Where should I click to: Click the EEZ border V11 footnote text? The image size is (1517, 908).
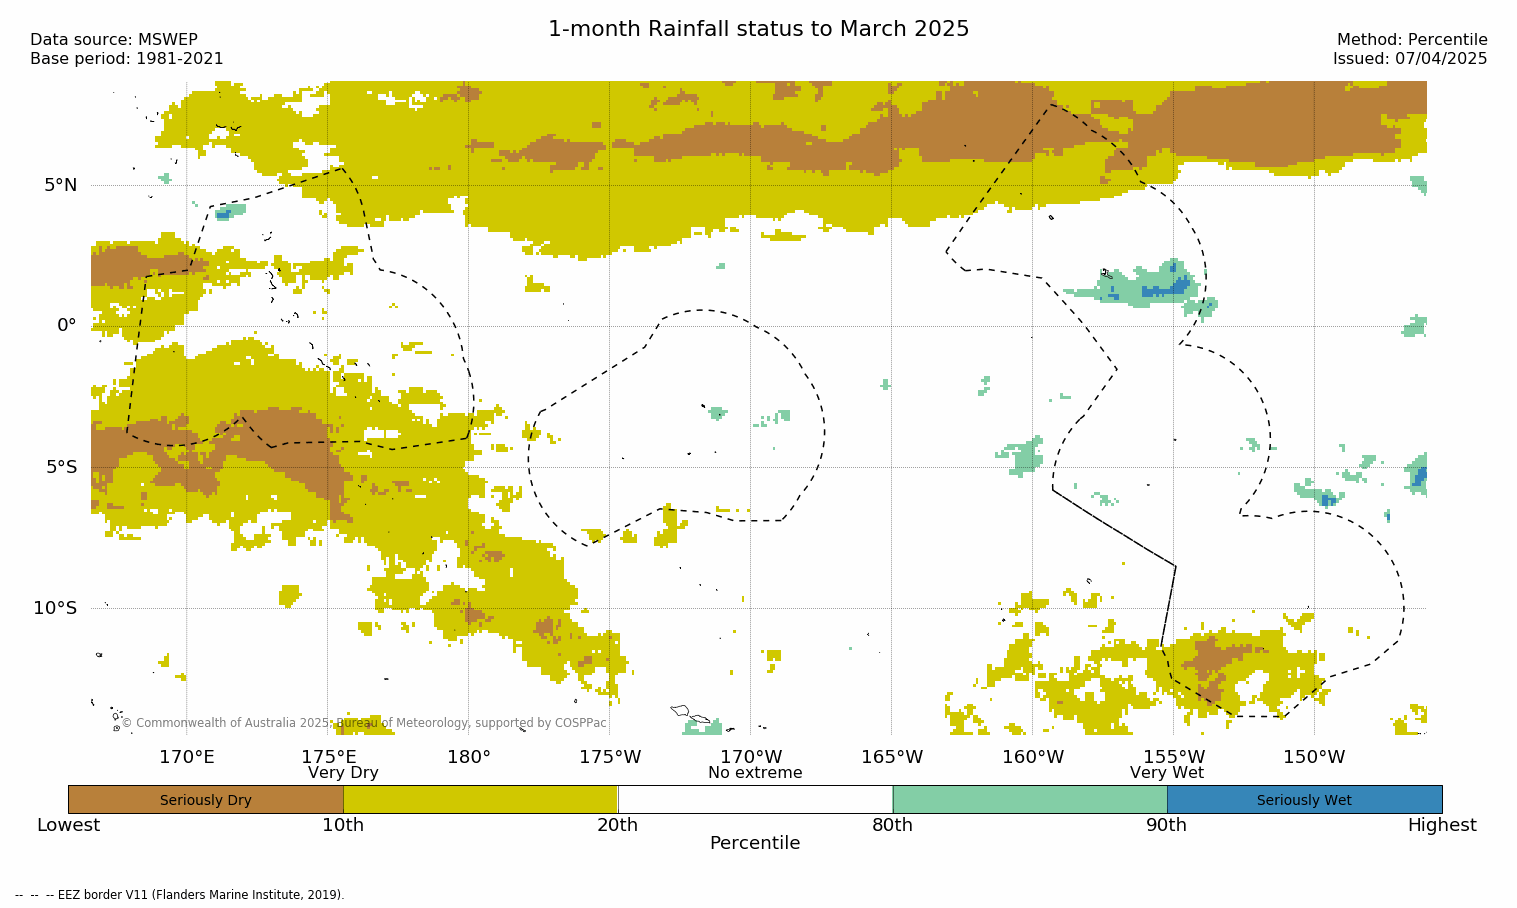(x=180, y=895)
